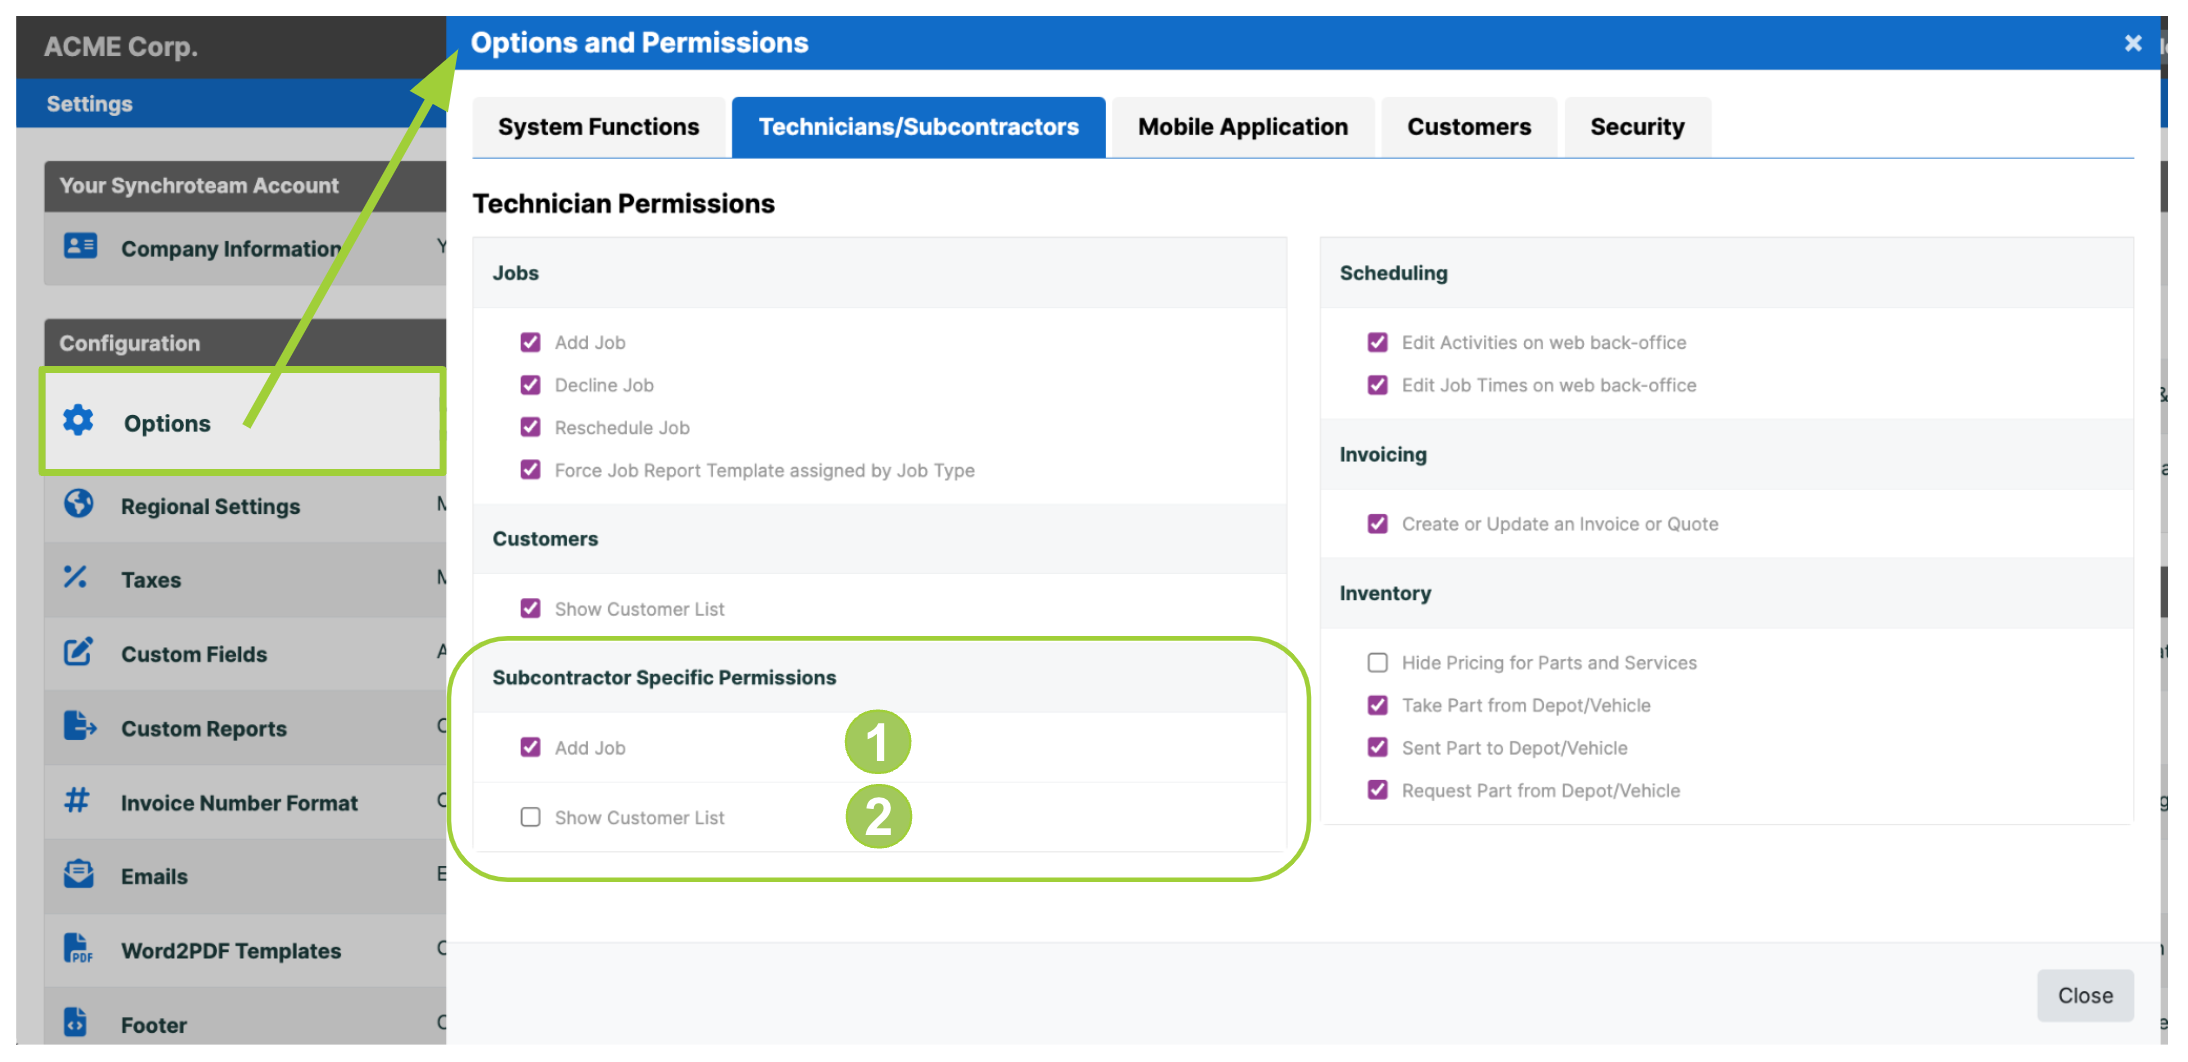The height and width of the screenshot is (1062, 2188).
Task: Close the Options and Permissions dialog
Action: click(x=2133, y=43)
